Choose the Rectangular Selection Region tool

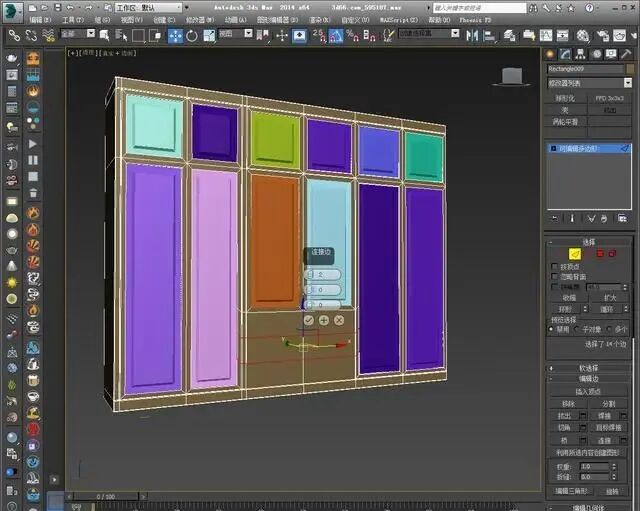[x=138, y=36]
